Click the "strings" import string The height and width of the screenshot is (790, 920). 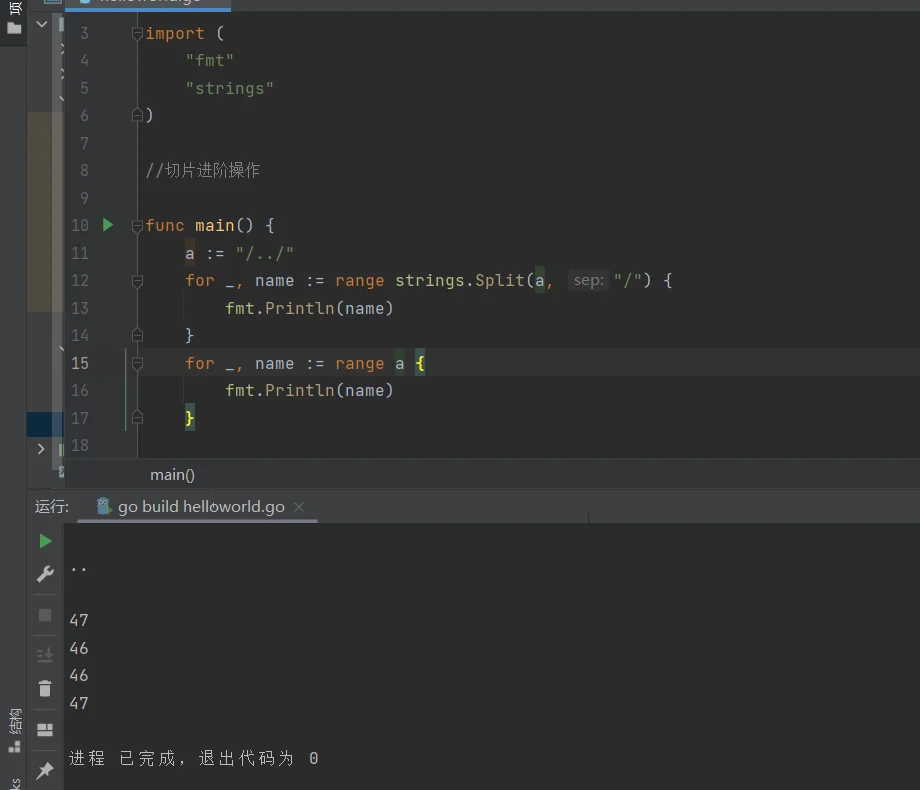tap(229, 89)
